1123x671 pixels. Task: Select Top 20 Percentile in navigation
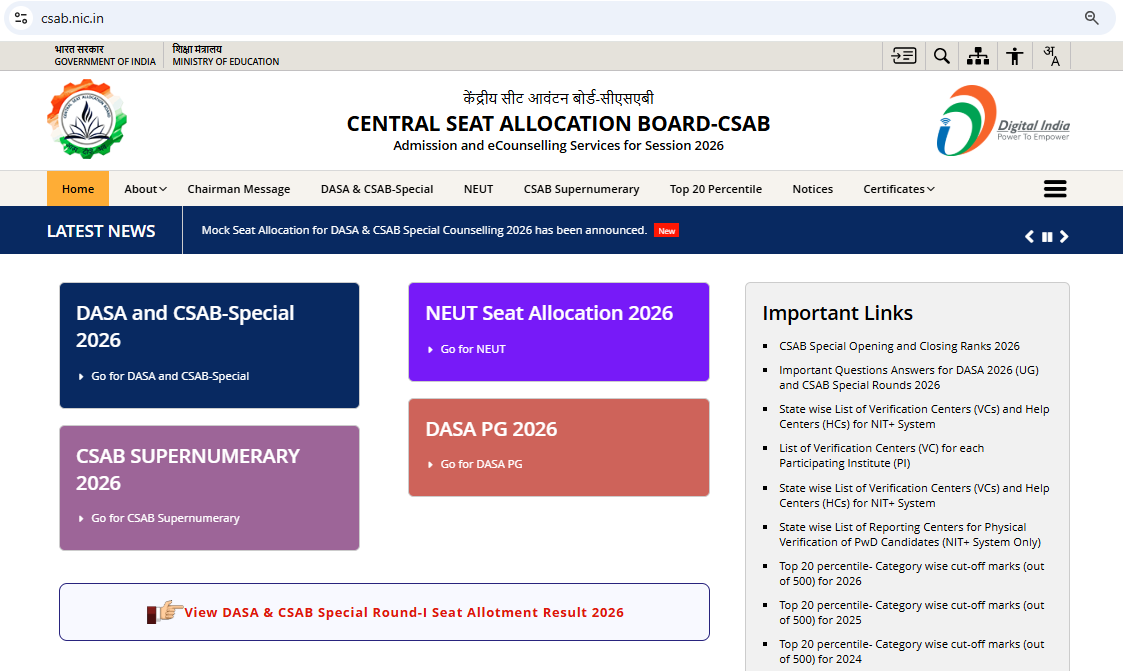pyautogui.click(x=715, y=189)
